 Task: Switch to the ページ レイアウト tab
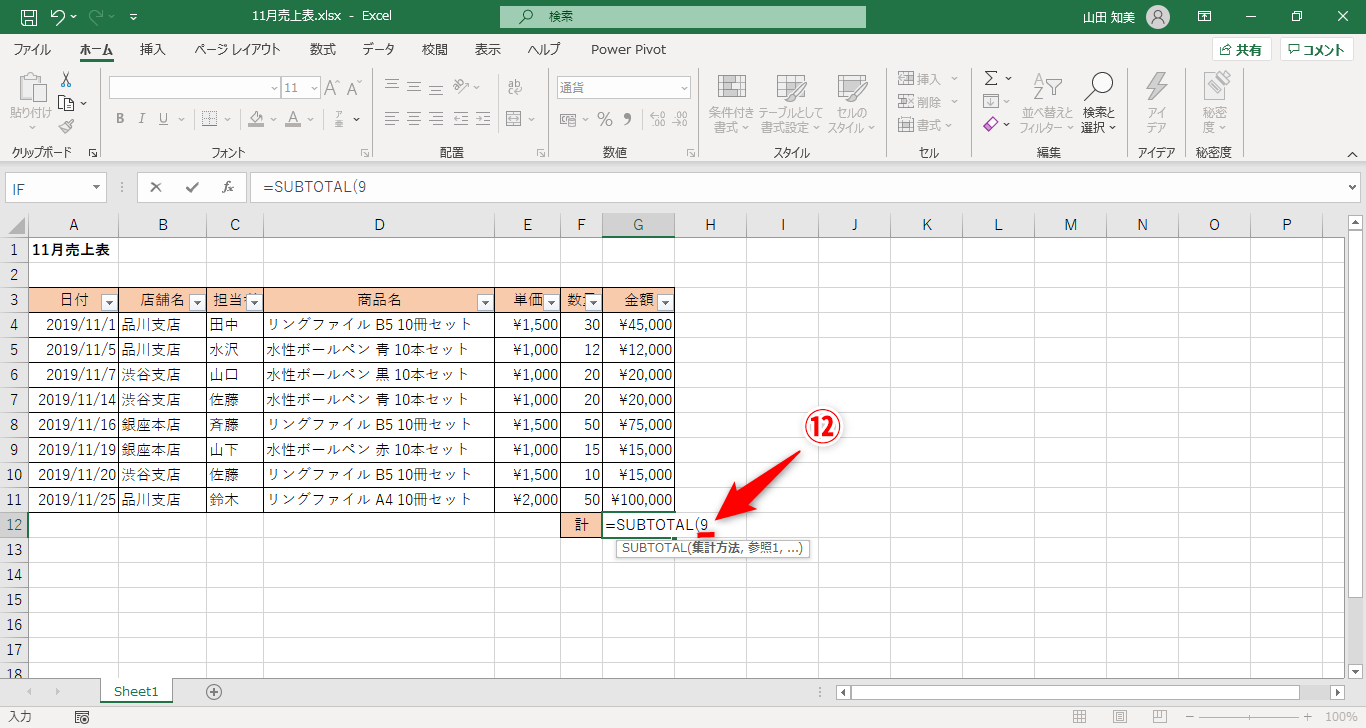[x=237, y=49]
